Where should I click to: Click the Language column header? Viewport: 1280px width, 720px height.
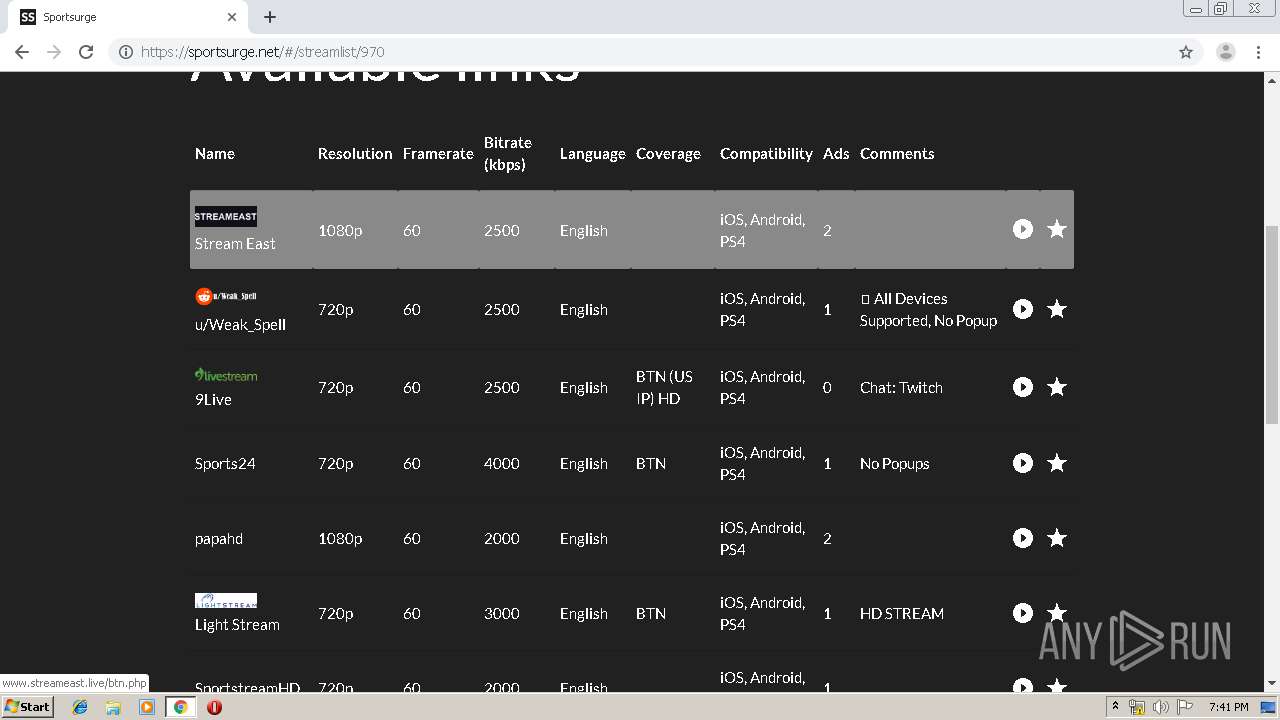pyautogui.click(x=592, y=153)
